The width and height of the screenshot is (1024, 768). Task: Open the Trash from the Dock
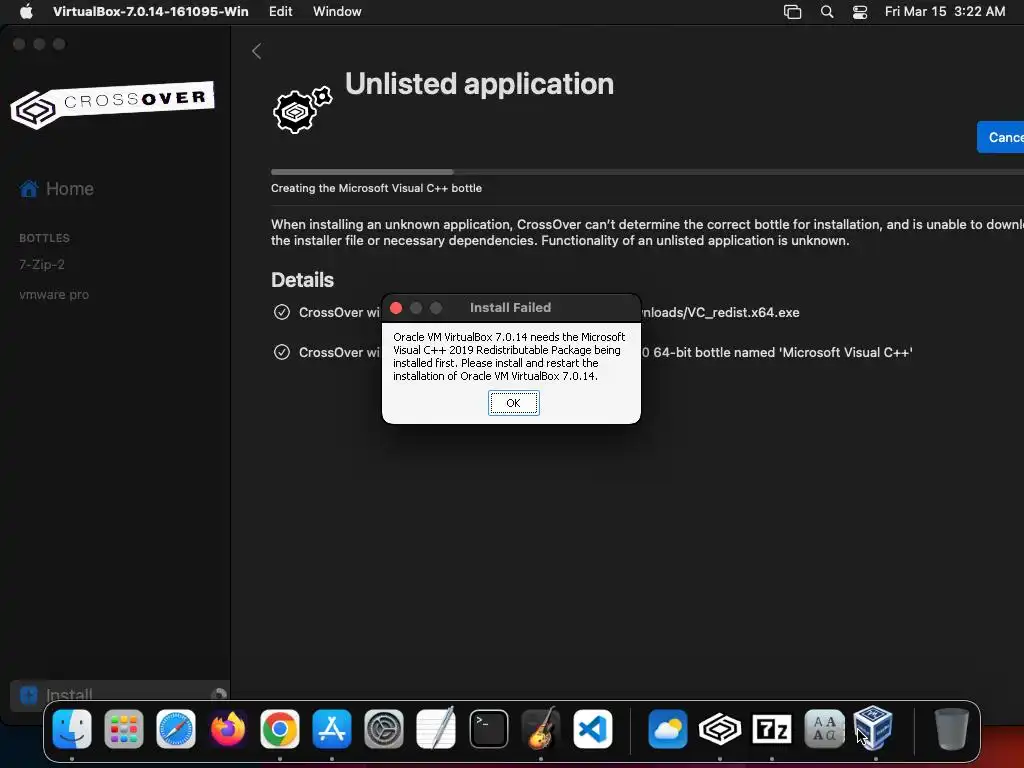(x=952, y=729)
